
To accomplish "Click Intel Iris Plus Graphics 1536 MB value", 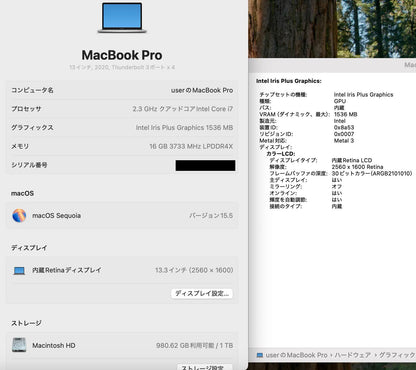I will pyautogui.click(x=184, y=128).
